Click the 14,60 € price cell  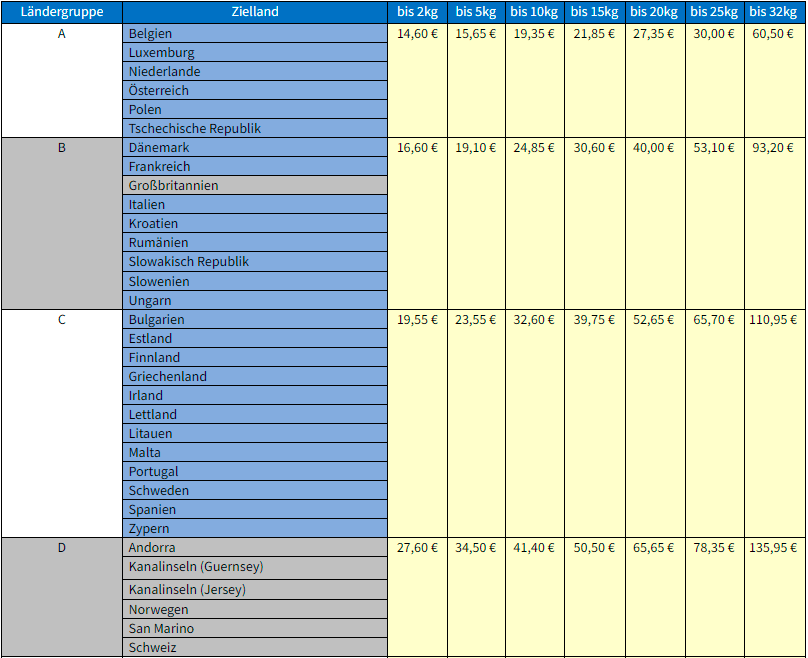click(x=417, y=34)
